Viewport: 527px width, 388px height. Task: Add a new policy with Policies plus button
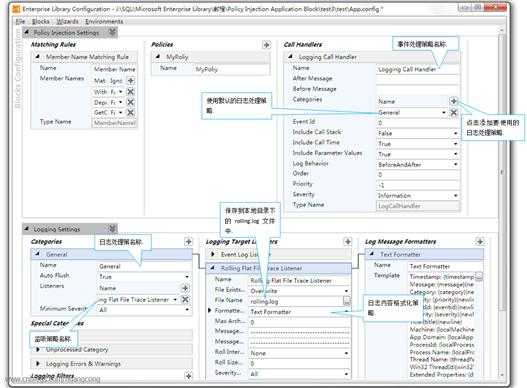tap(267, 45)
